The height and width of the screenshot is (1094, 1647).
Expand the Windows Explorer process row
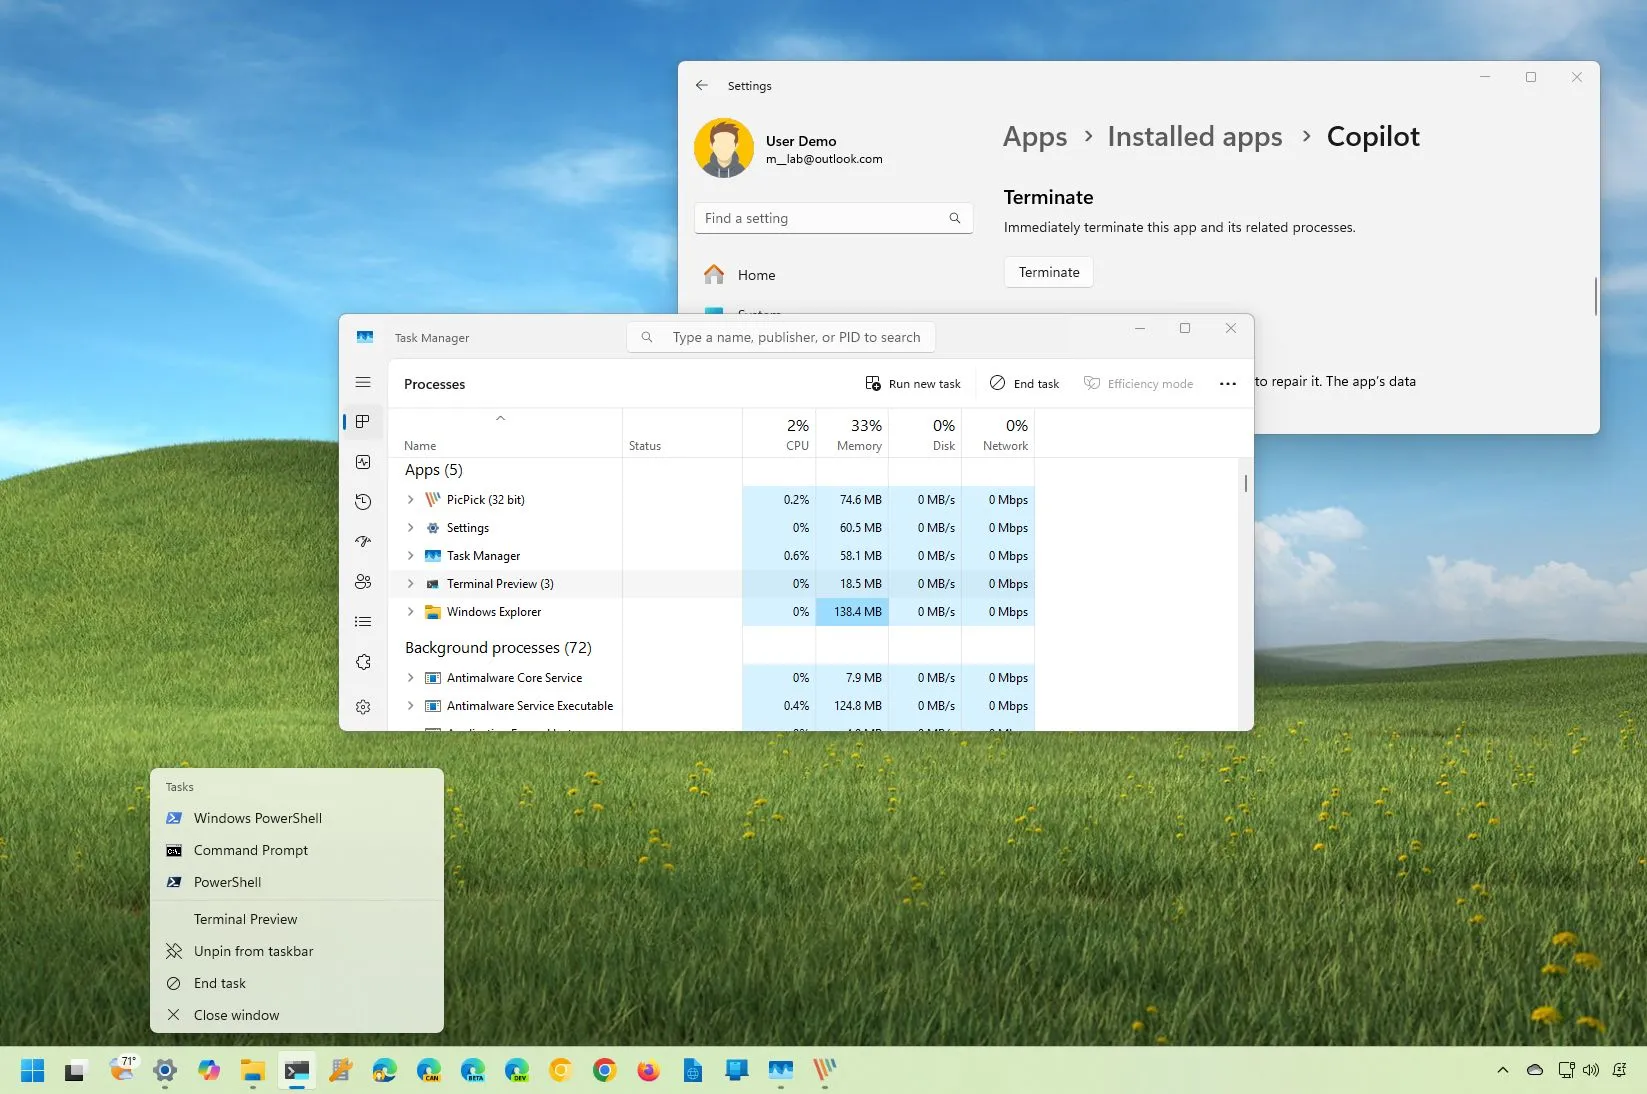click(410, 612)
